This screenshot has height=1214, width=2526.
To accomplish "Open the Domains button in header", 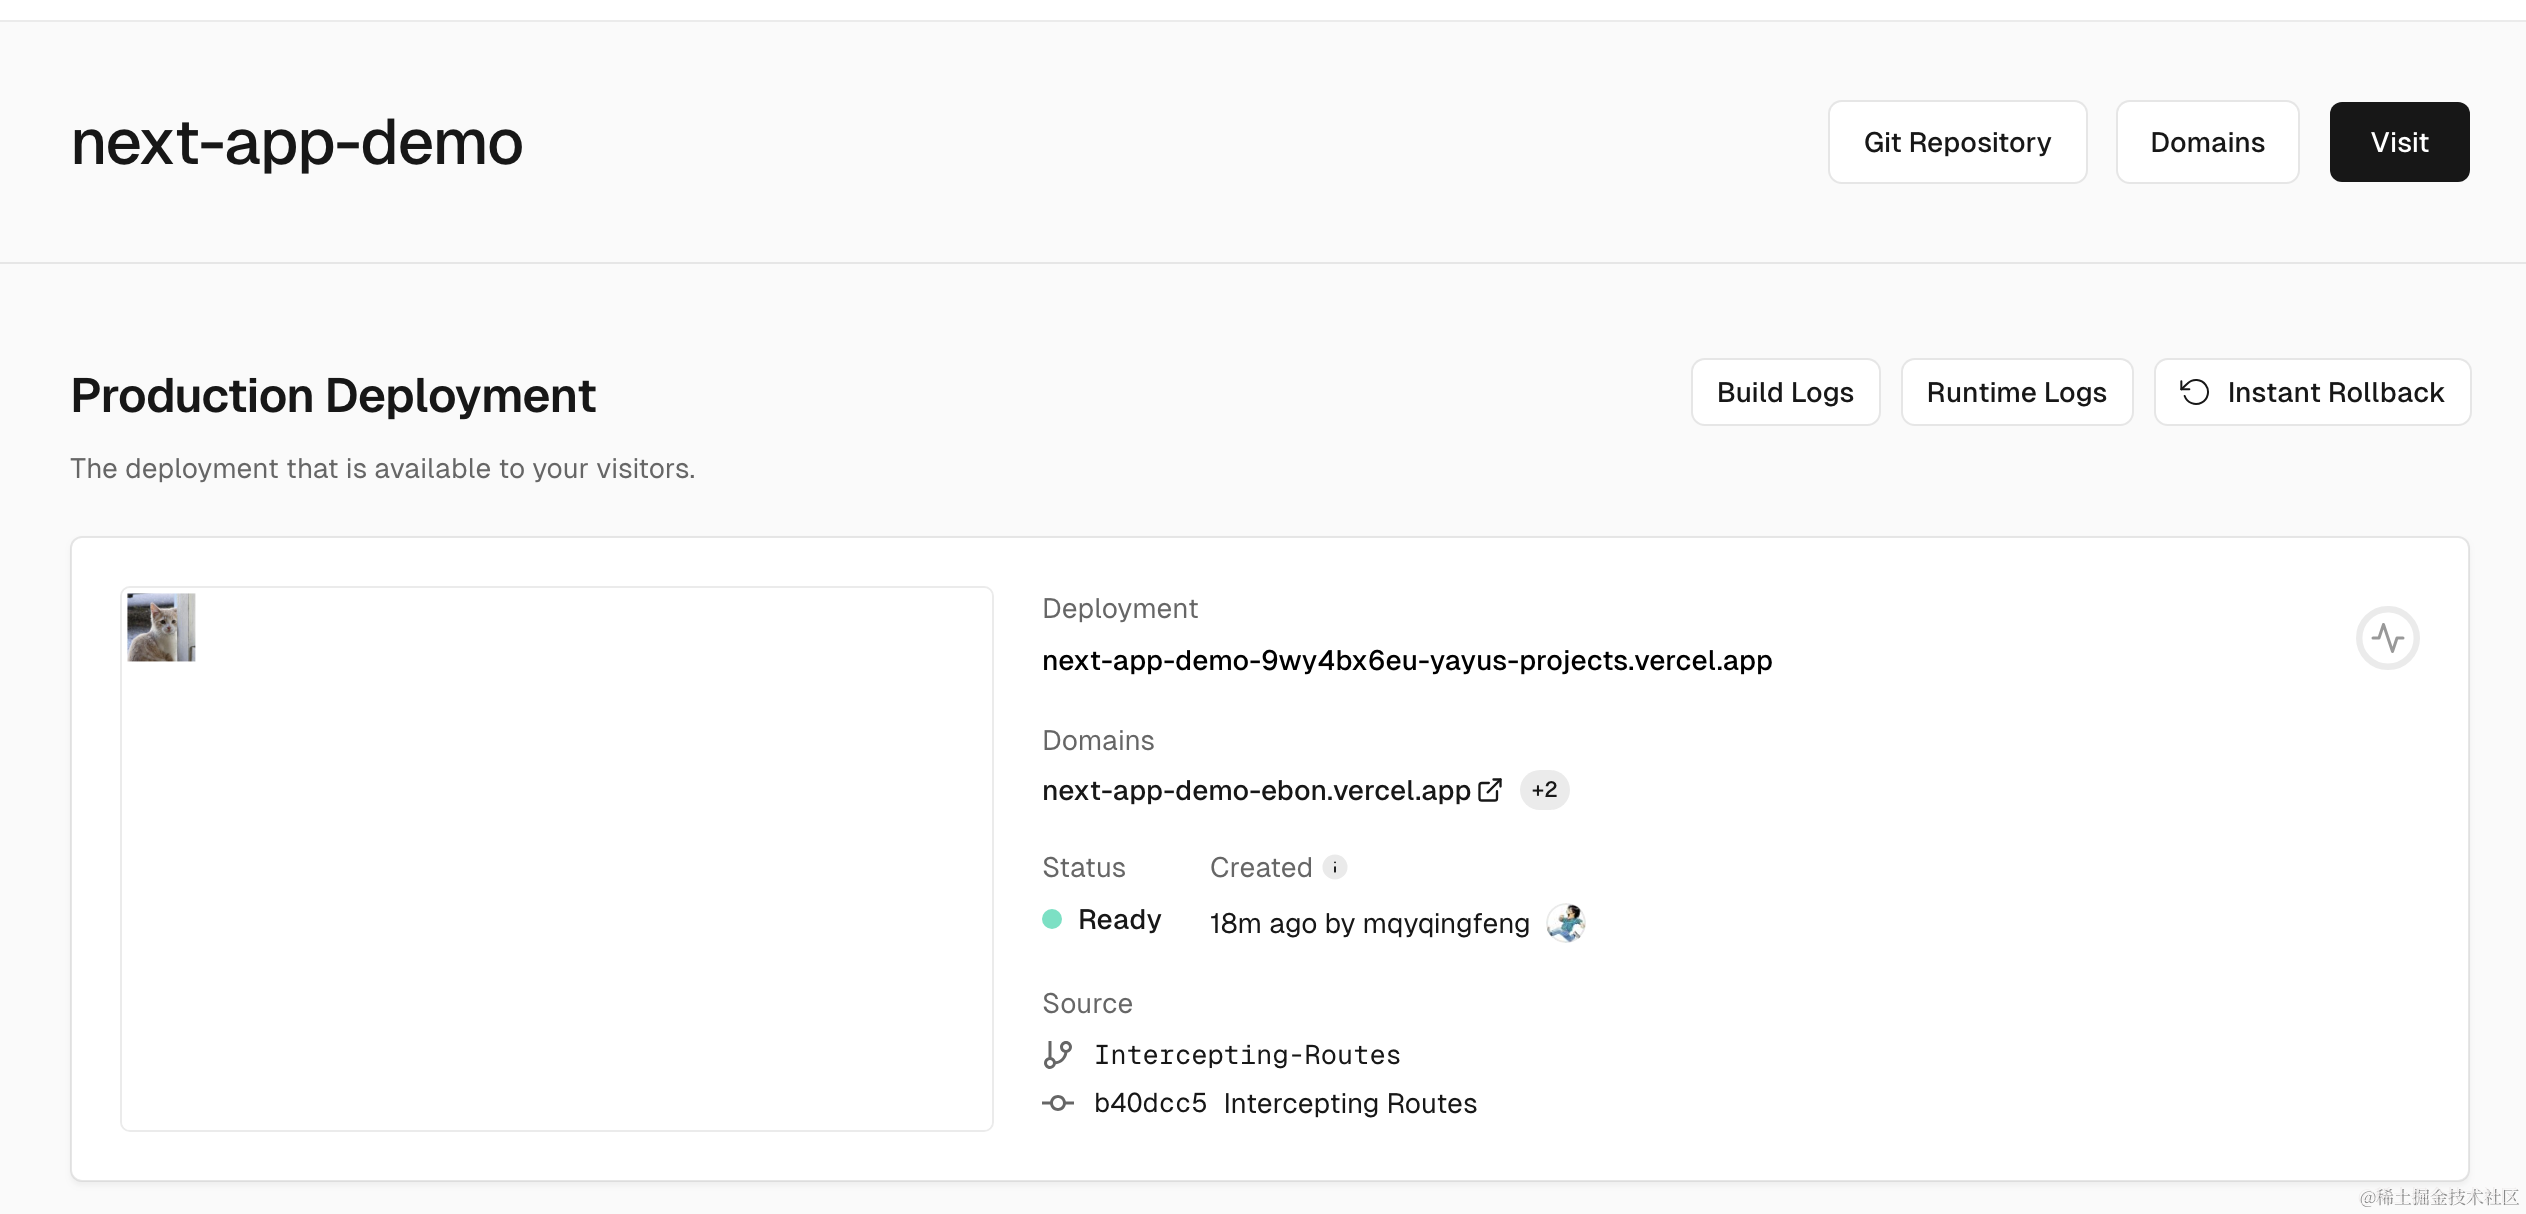I will tap(2207, 142).
